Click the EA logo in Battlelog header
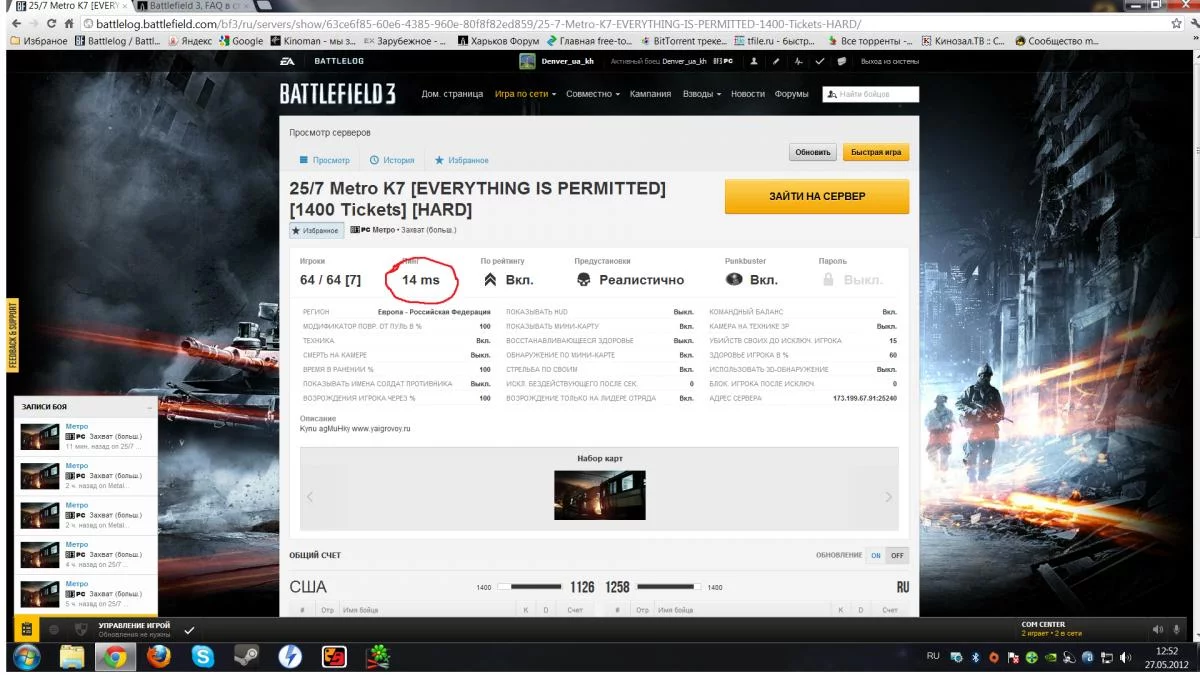 coord(287,61)
